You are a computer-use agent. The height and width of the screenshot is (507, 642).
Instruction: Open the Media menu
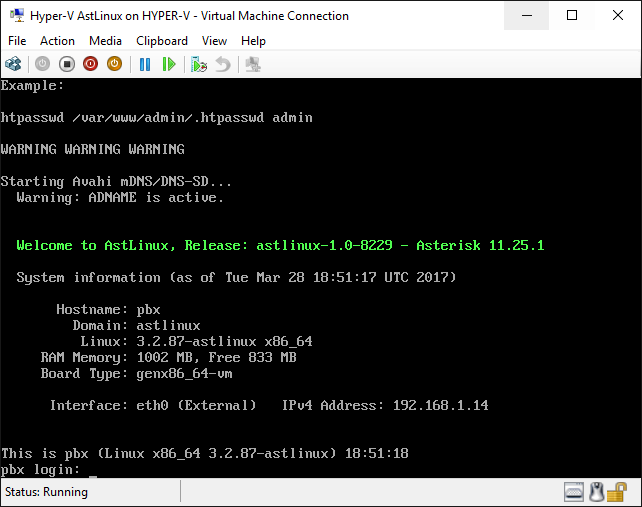[x=105, y=41]
